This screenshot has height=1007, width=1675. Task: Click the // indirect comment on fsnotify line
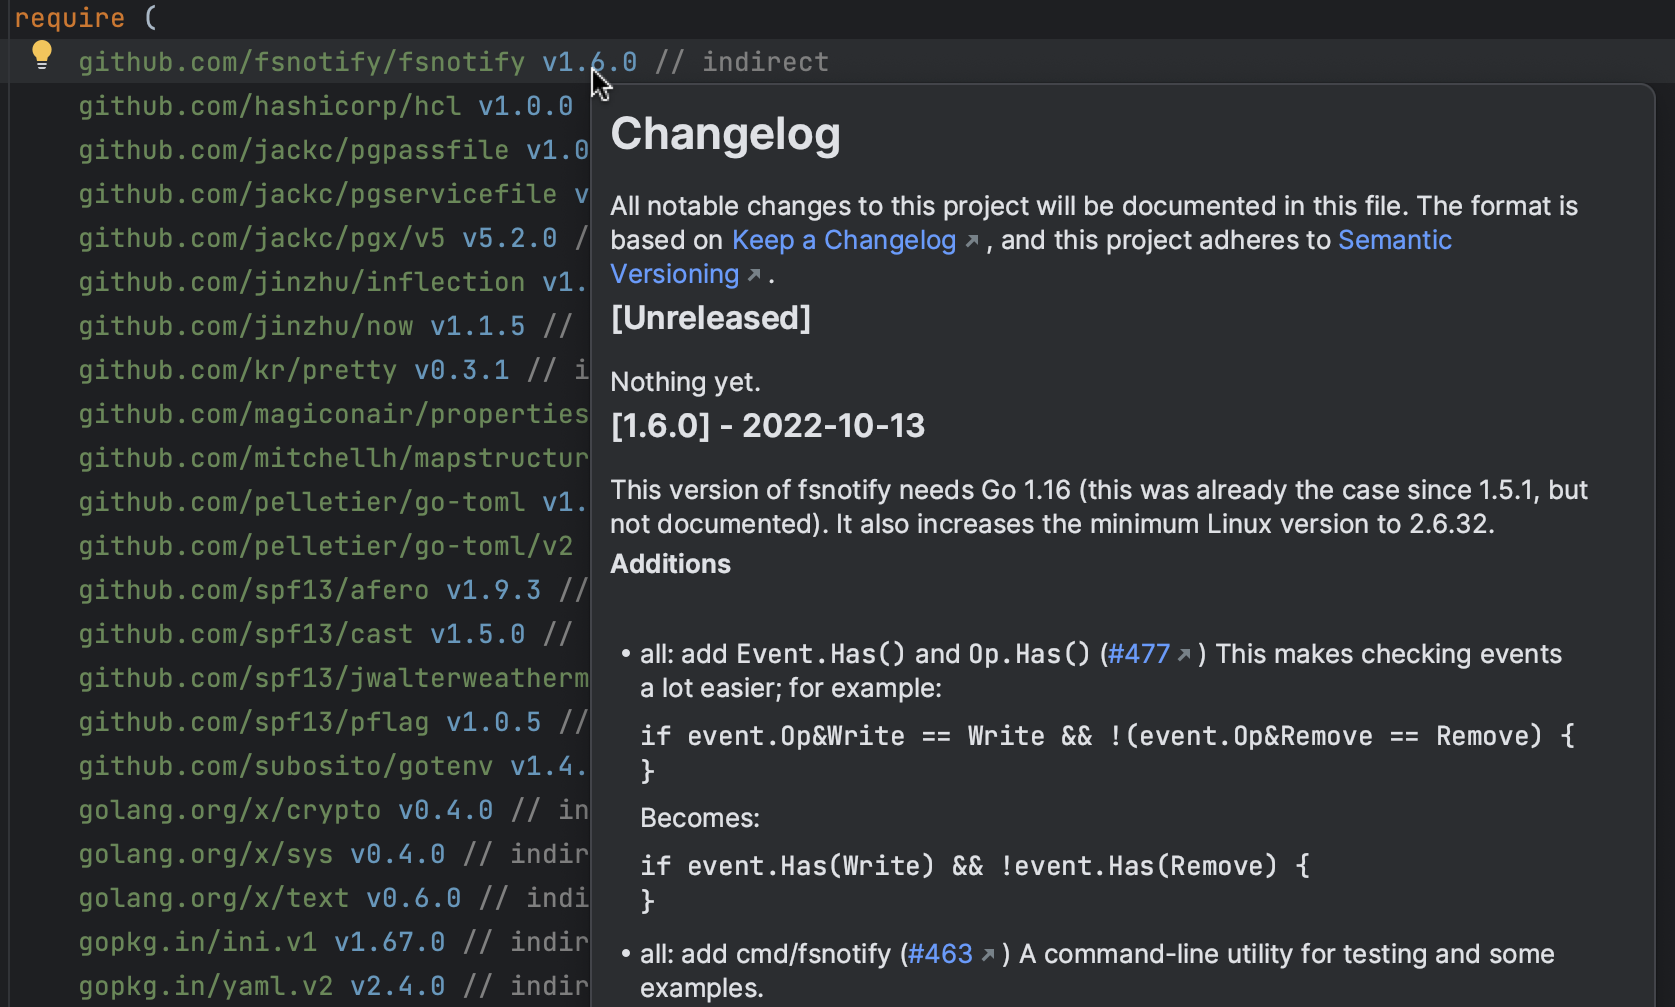(742, 62)
